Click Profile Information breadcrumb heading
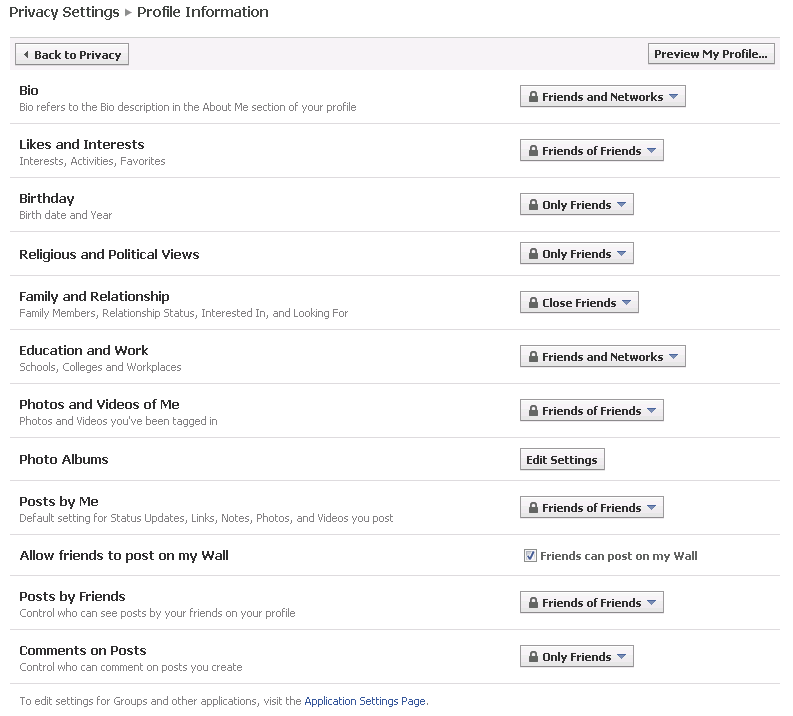793x716 pixels. click(202, 13)
